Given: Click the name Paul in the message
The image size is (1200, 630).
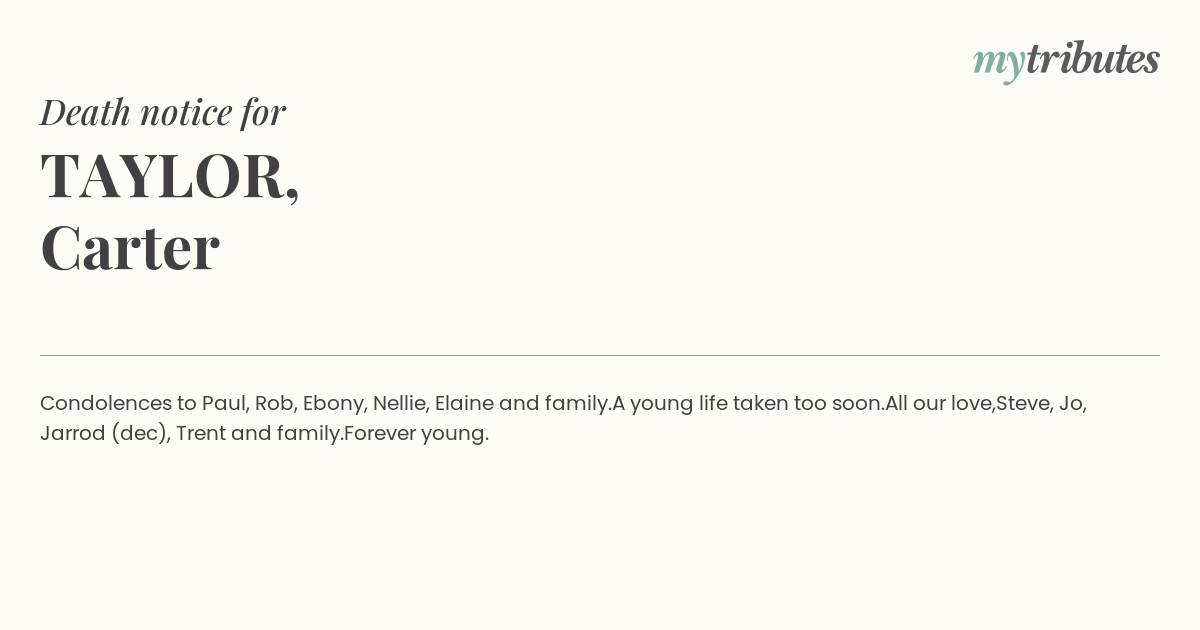Looking at the screenshot, I should coord(223,403).
